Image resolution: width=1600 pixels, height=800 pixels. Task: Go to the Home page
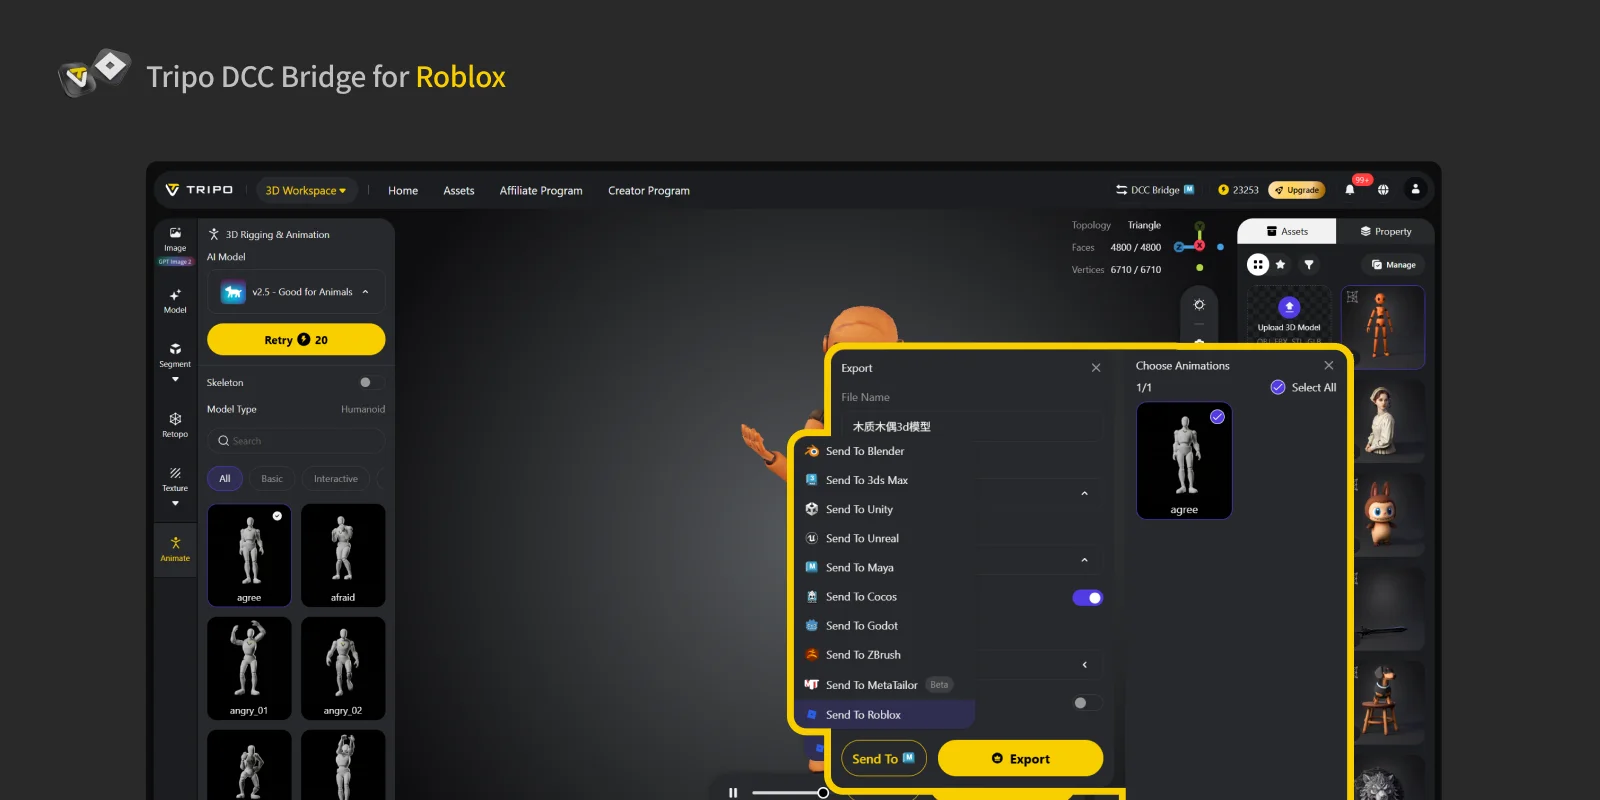[403, 190]
